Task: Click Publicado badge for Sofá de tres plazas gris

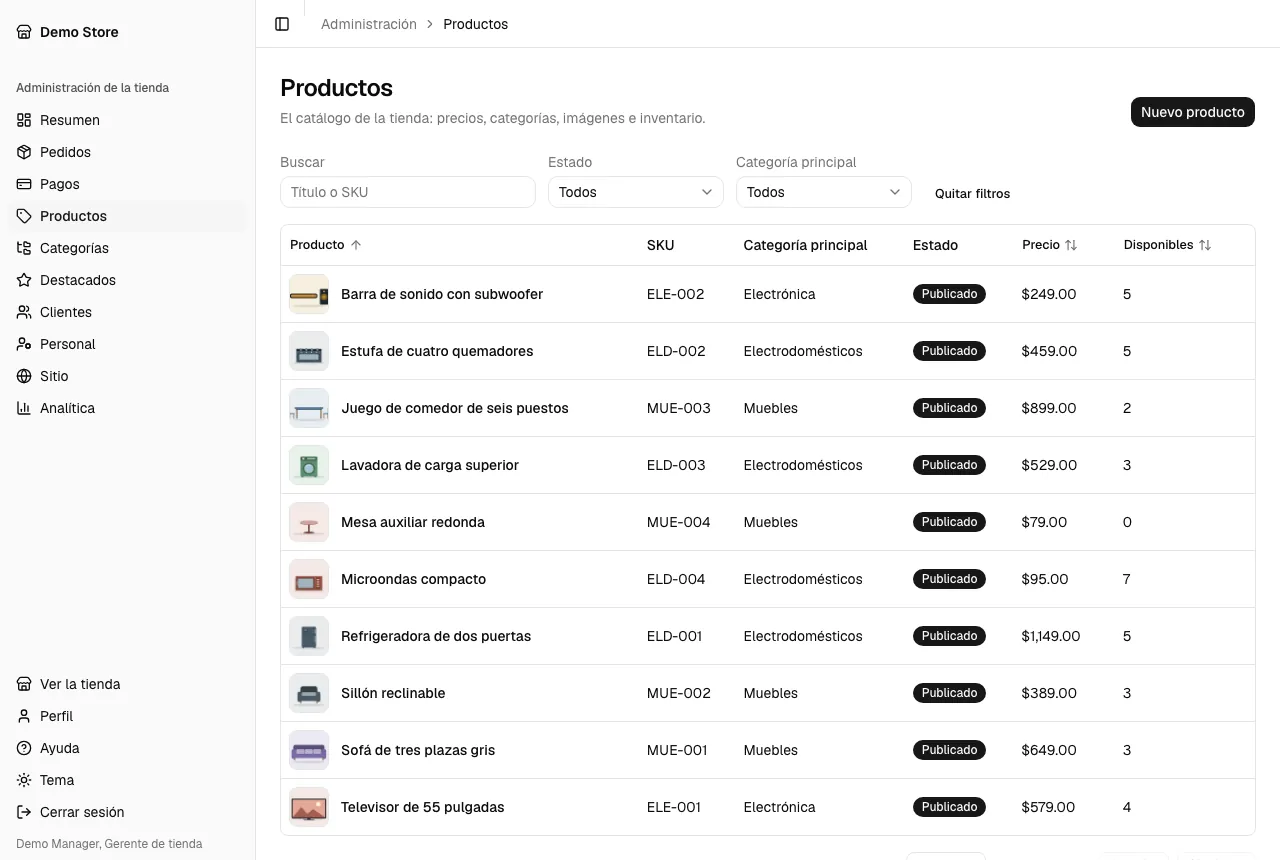Action: [949, 750]
